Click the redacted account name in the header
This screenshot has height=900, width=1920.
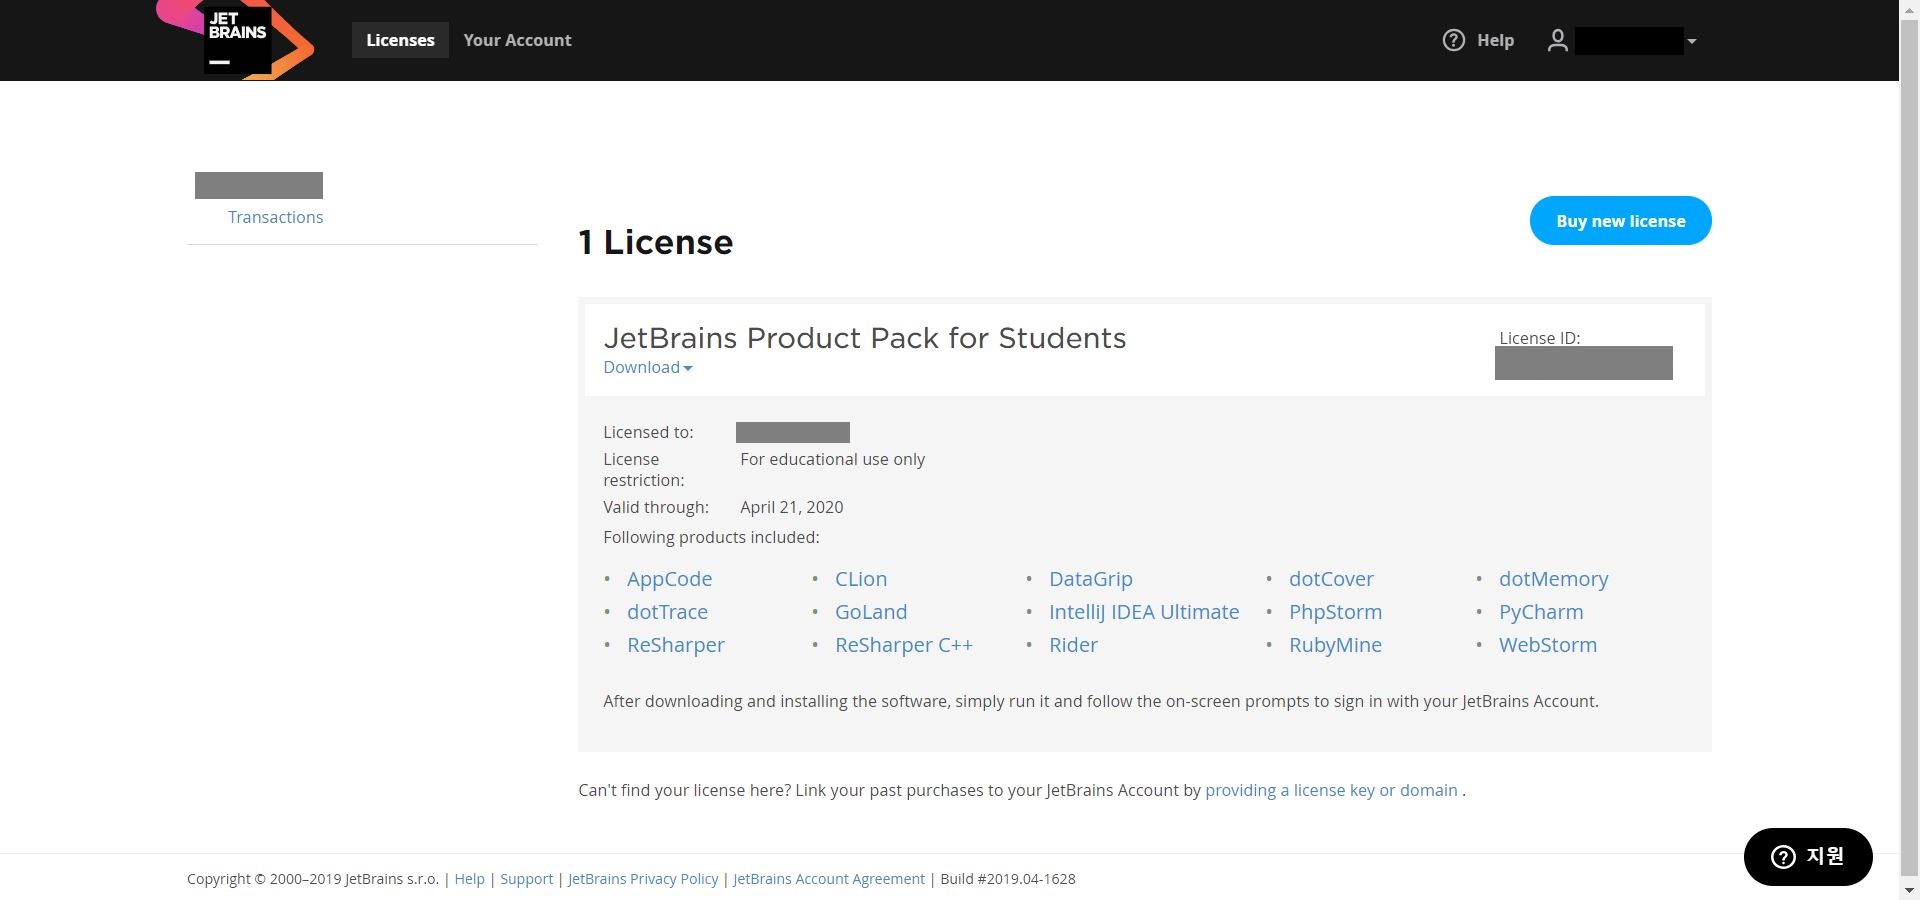click(1629, 41)
